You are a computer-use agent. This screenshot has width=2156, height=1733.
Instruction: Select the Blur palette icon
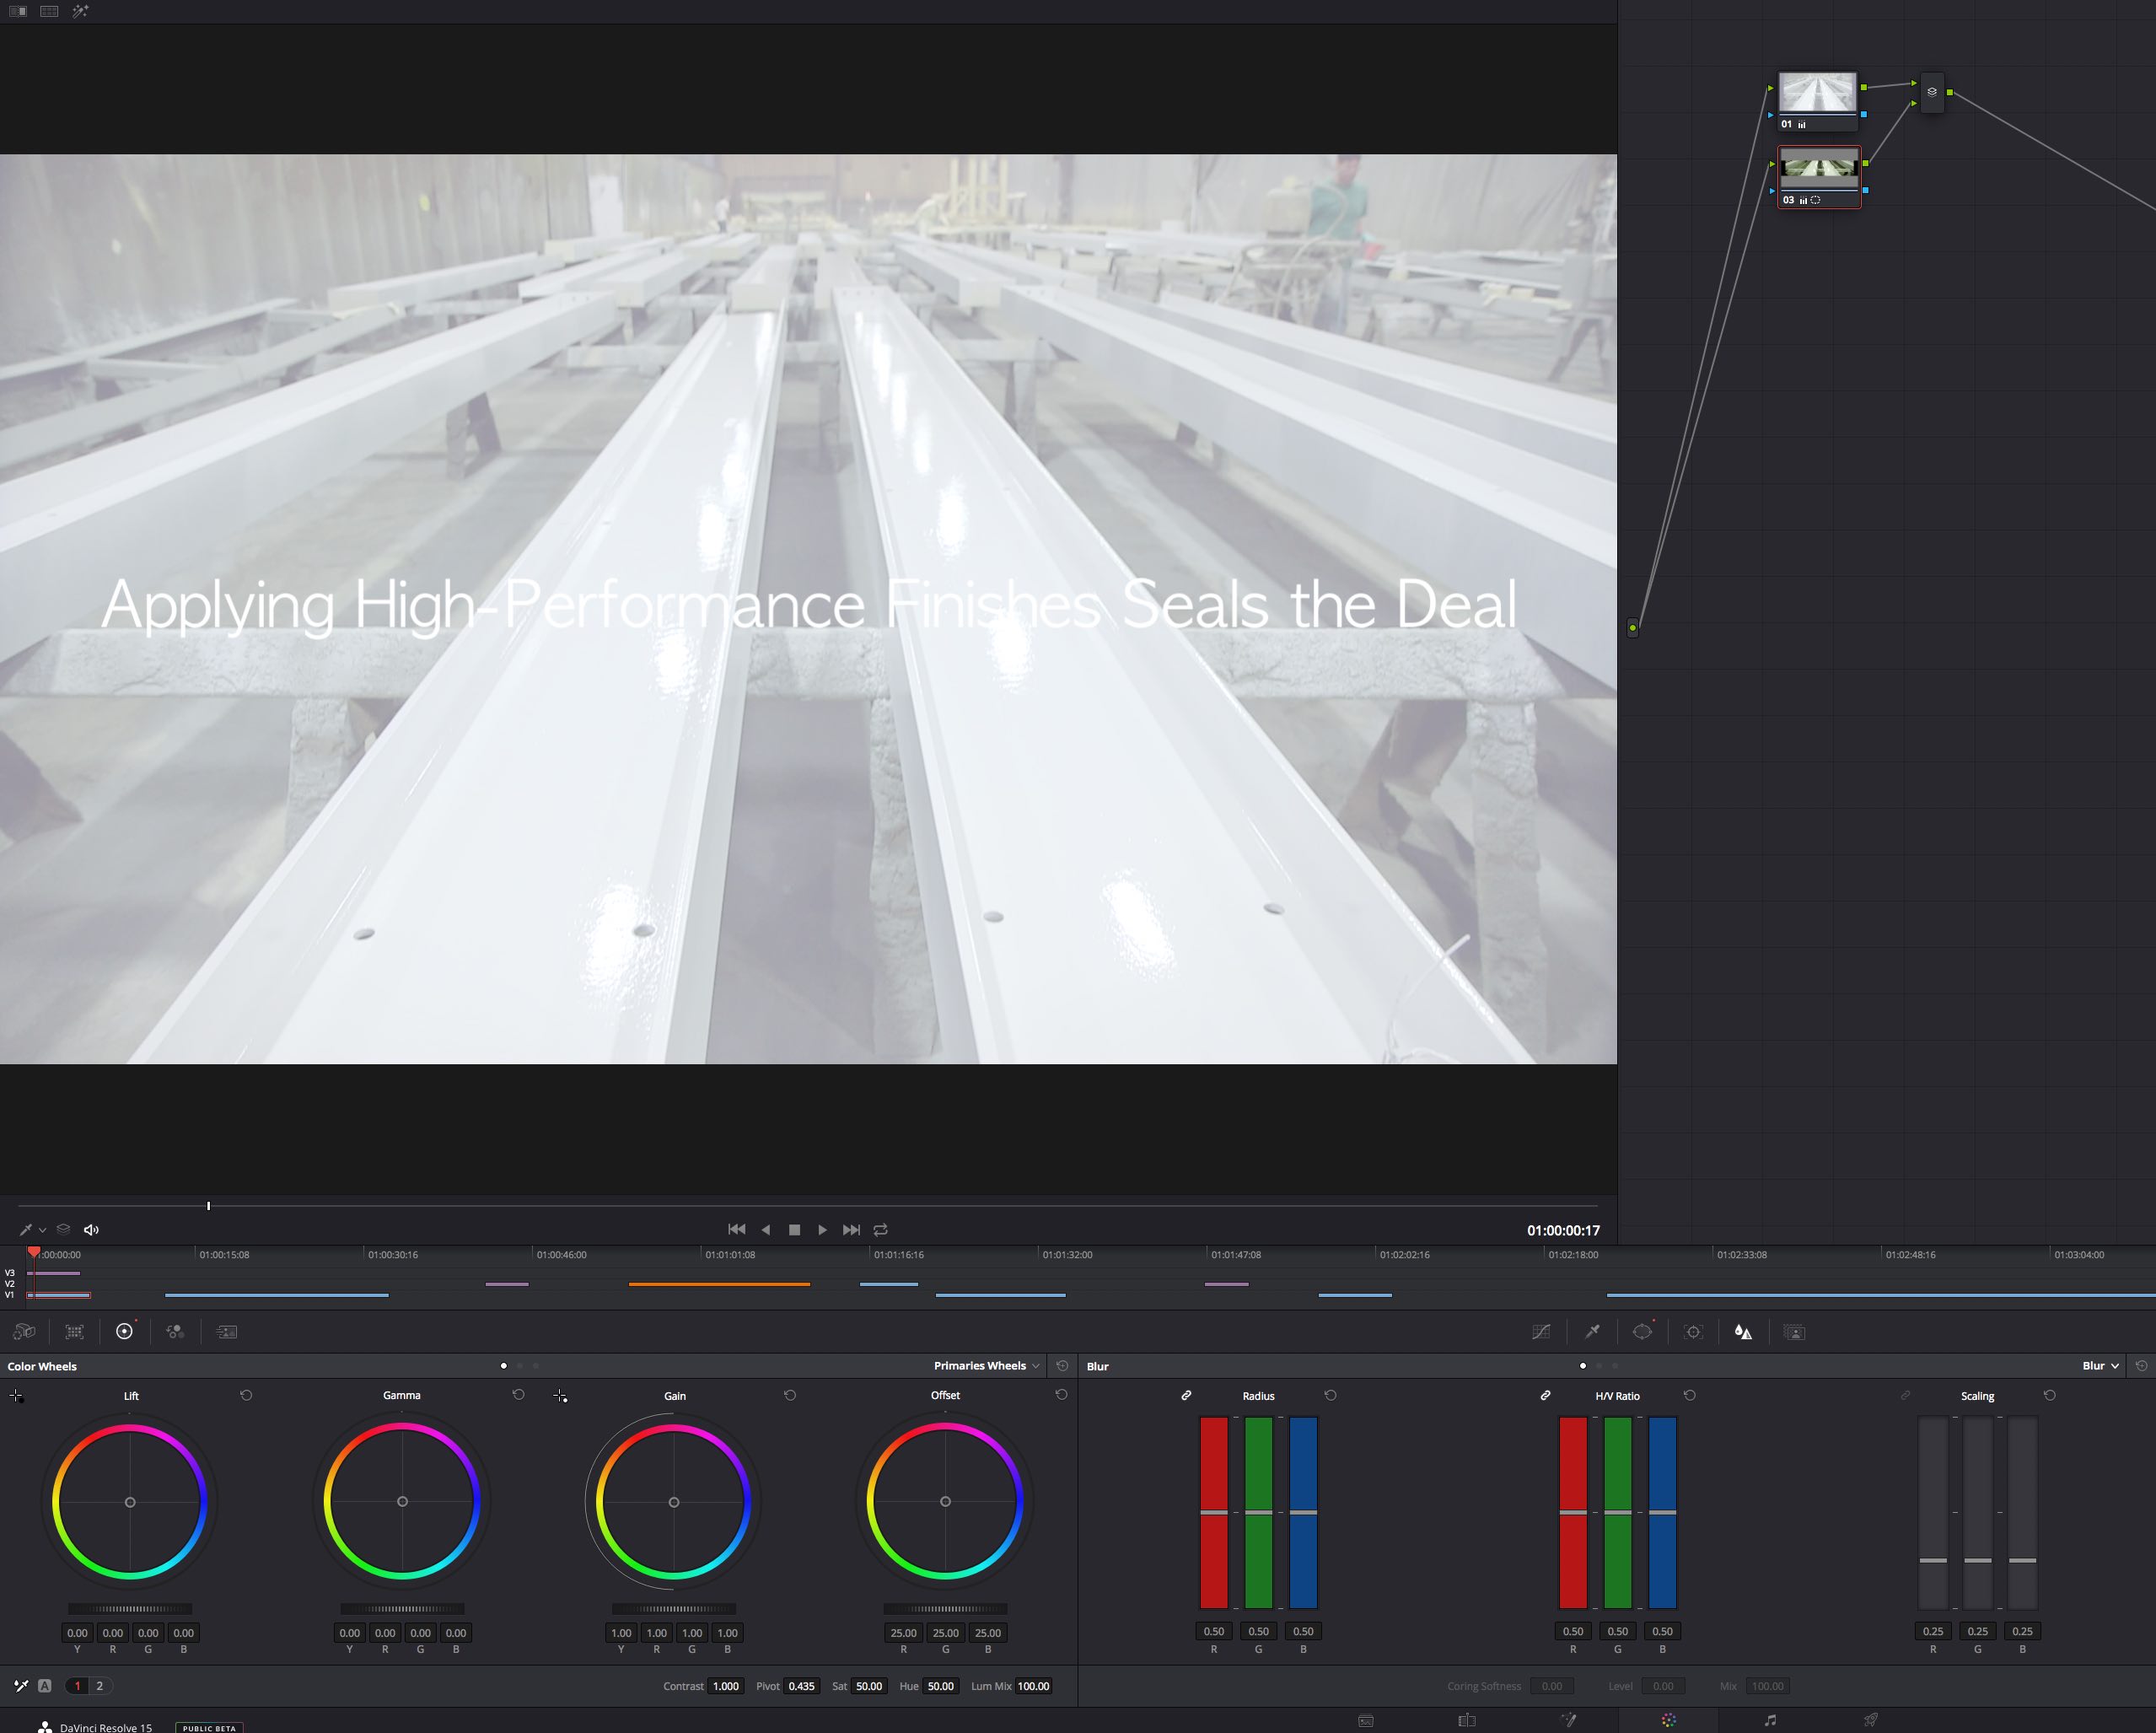[1743, 1332]
